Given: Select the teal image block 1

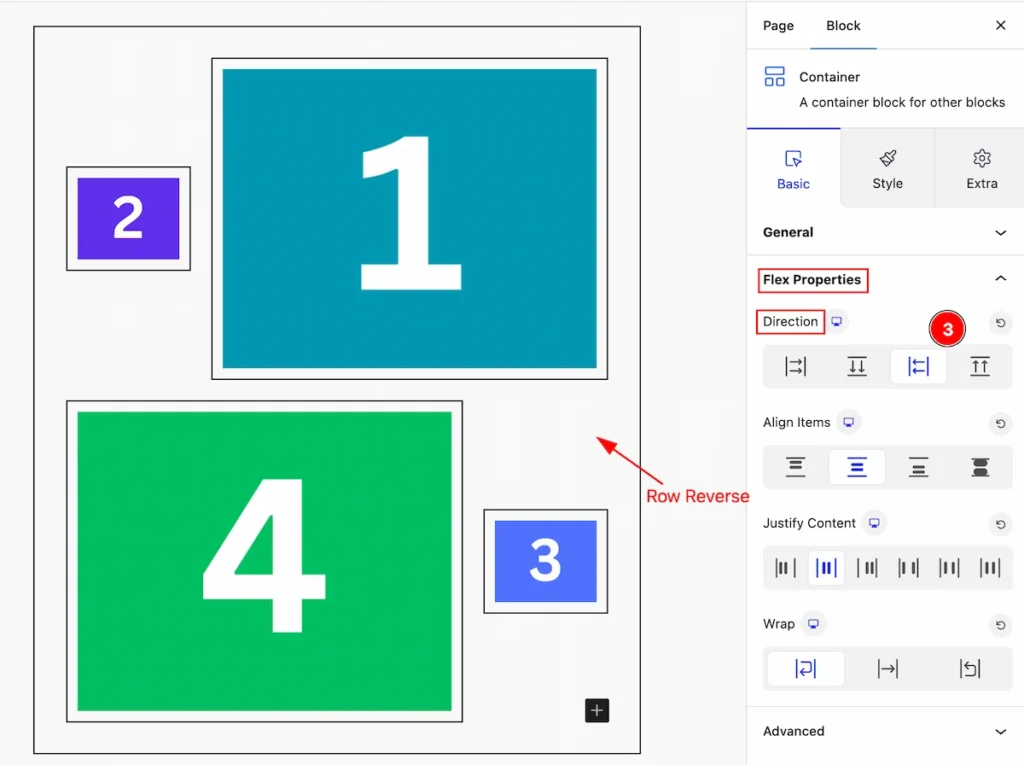Looking at the screenshot, I should [409, 219].
